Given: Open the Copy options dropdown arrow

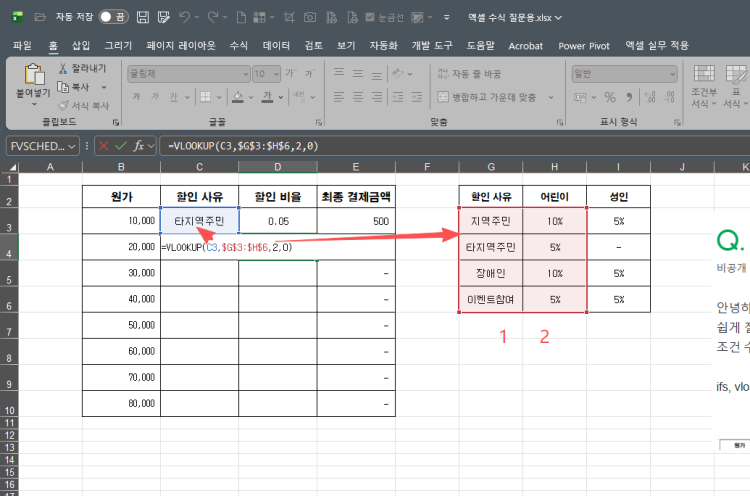Looking at the screenshot, I should click(104, 88).
